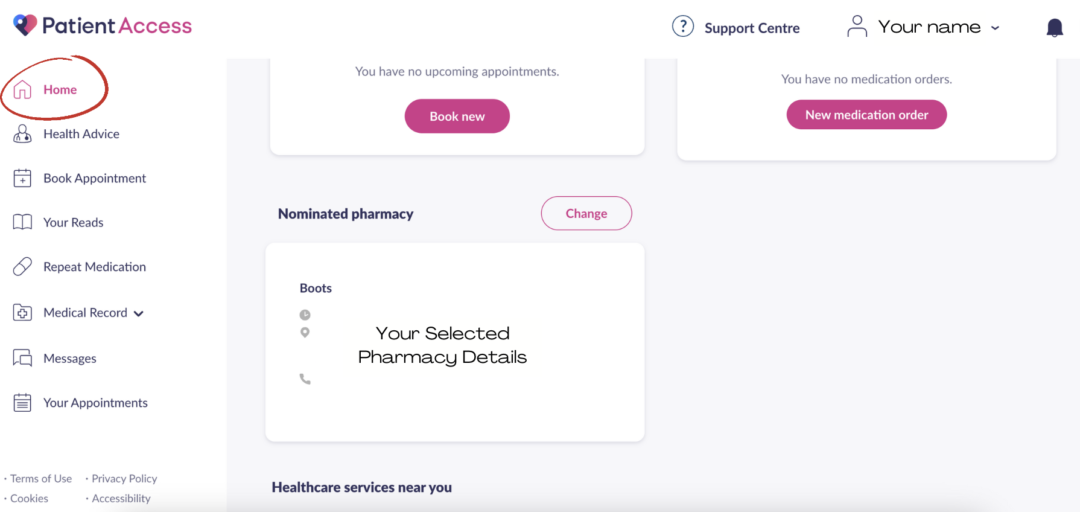Viewport: 1080px width, 512px height.
Task: Open Repeat Medication from sidebar
Action: pos(94,267)
